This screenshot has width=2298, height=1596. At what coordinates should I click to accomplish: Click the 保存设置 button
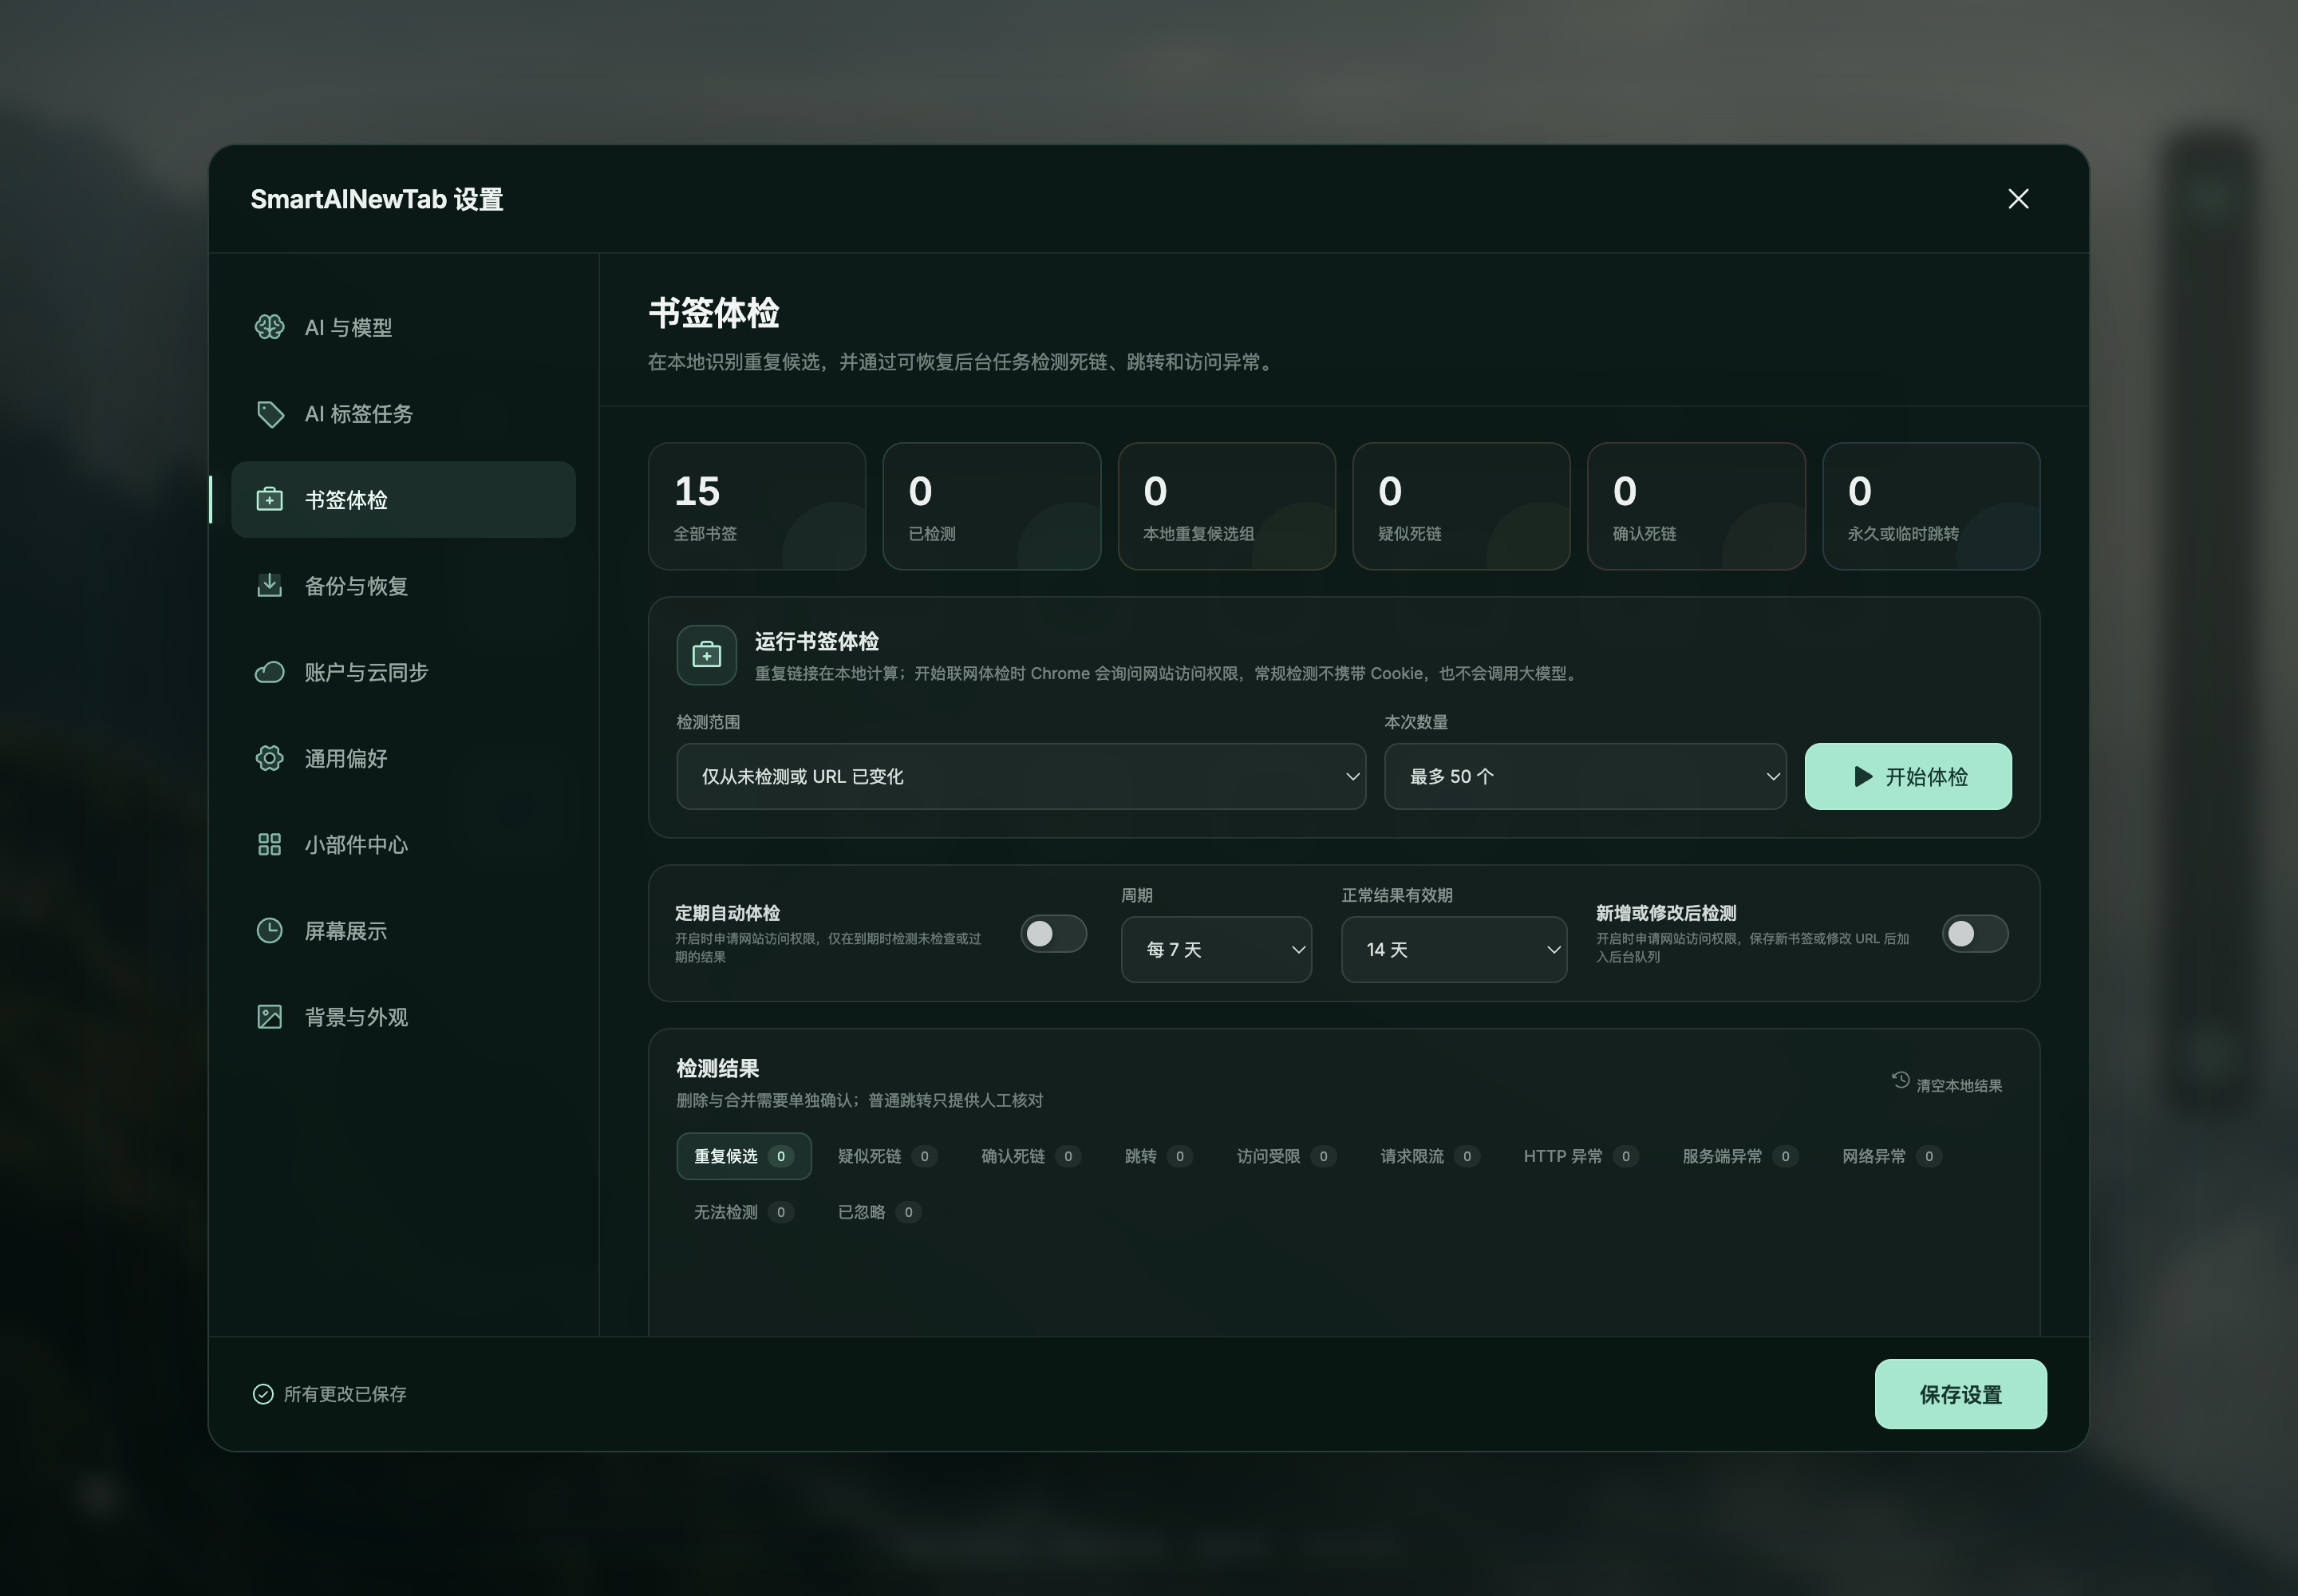pos(1960,1394)
